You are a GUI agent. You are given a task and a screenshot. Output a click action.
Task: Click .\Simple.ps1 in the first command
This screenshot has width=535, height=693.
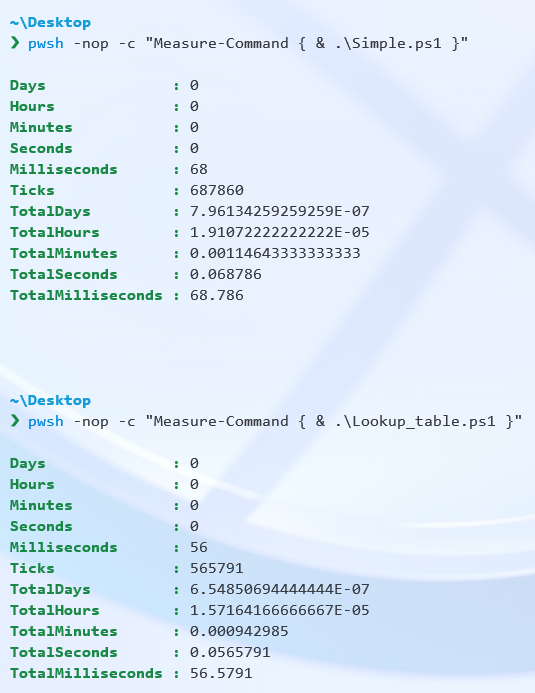click(388, 43)
